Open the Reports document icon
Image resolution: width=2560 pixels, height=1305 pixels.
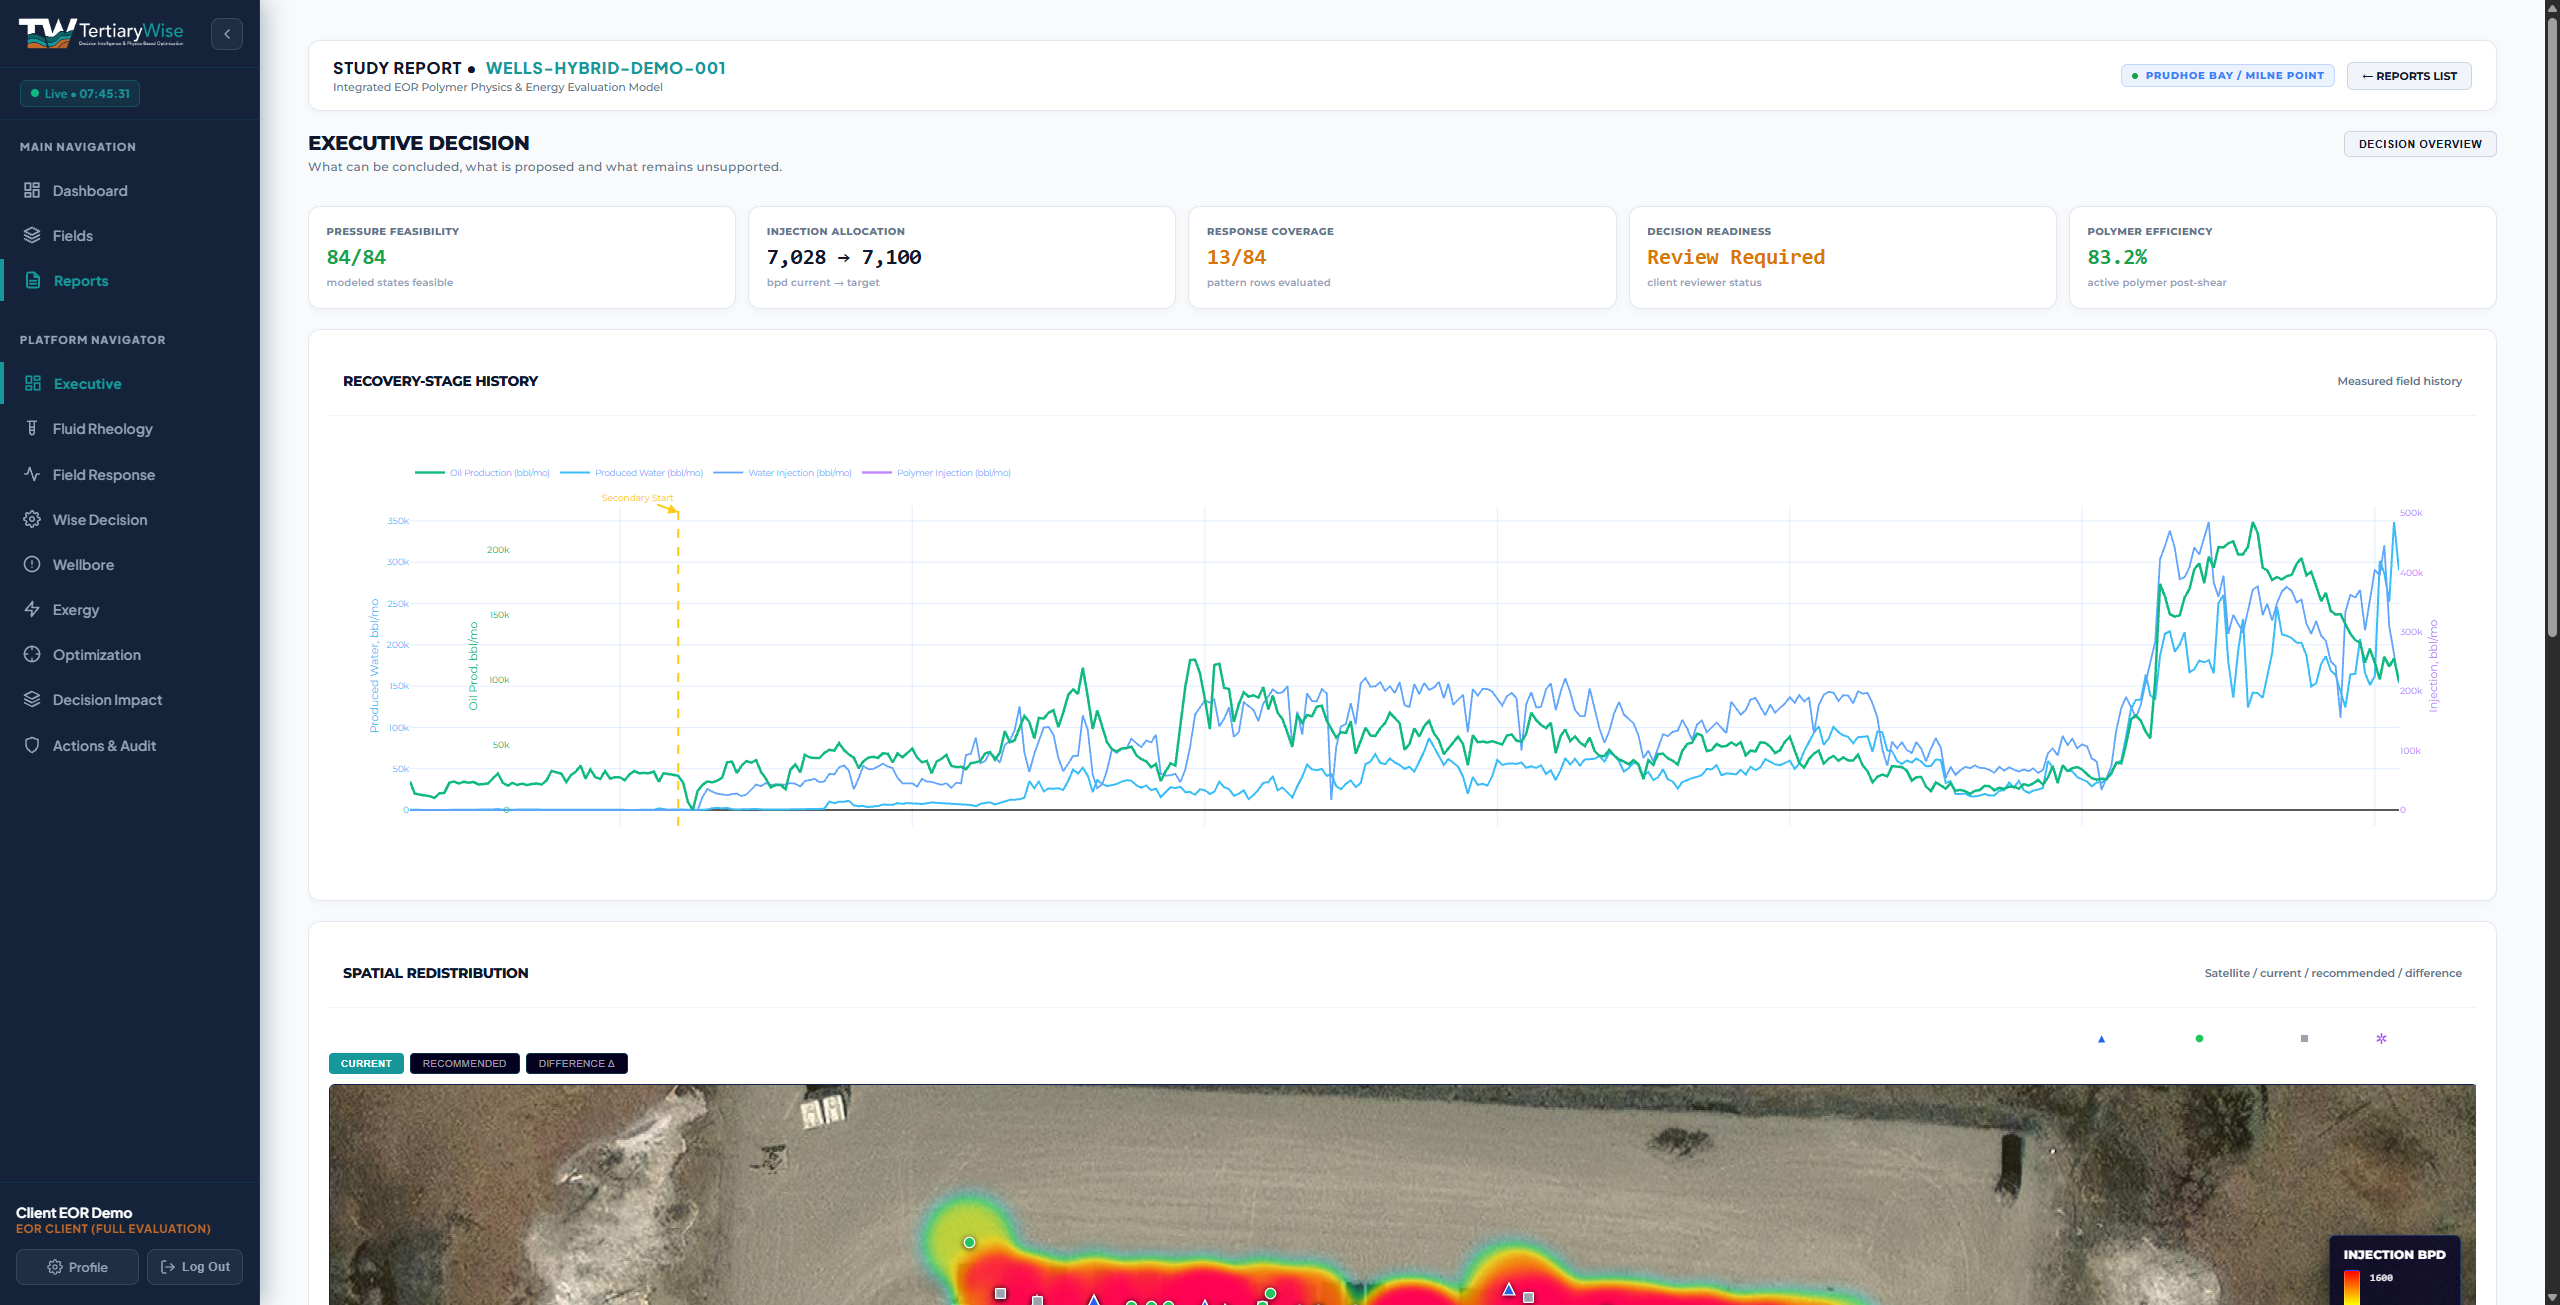tap(33, 280)
